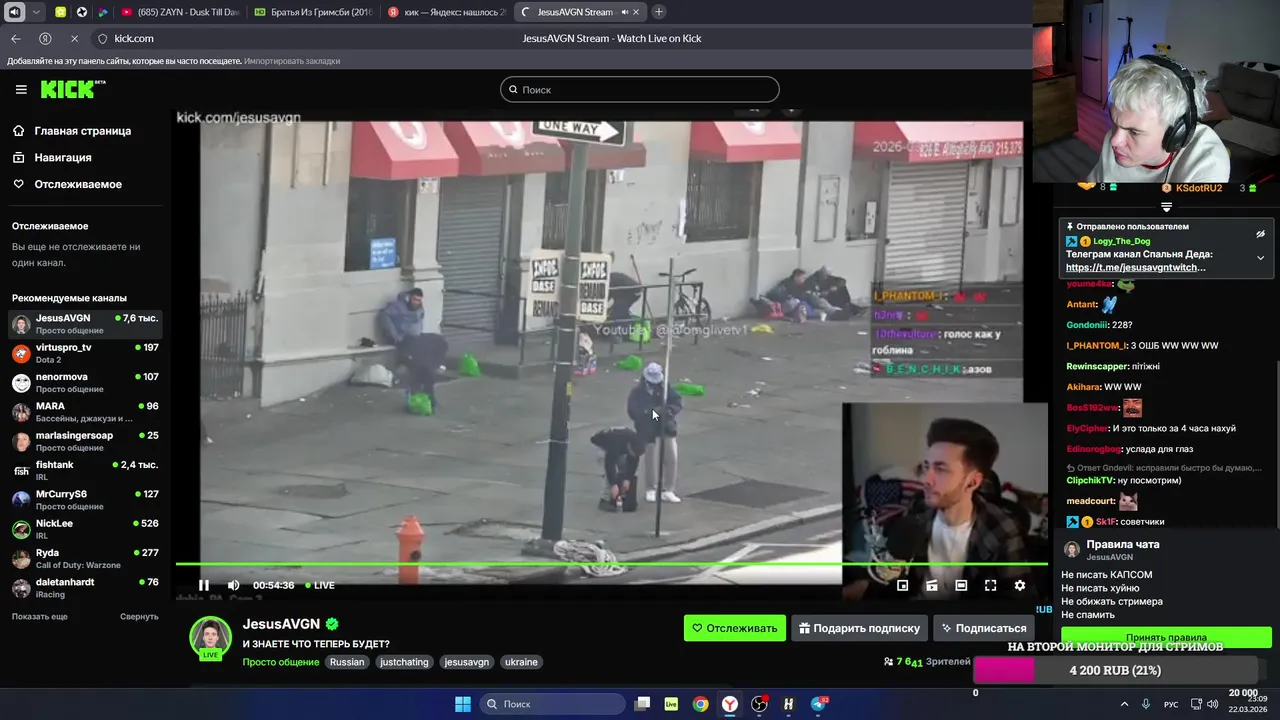
Task: Open the Kick hamburger menu
Action: (x=21, y=89)
